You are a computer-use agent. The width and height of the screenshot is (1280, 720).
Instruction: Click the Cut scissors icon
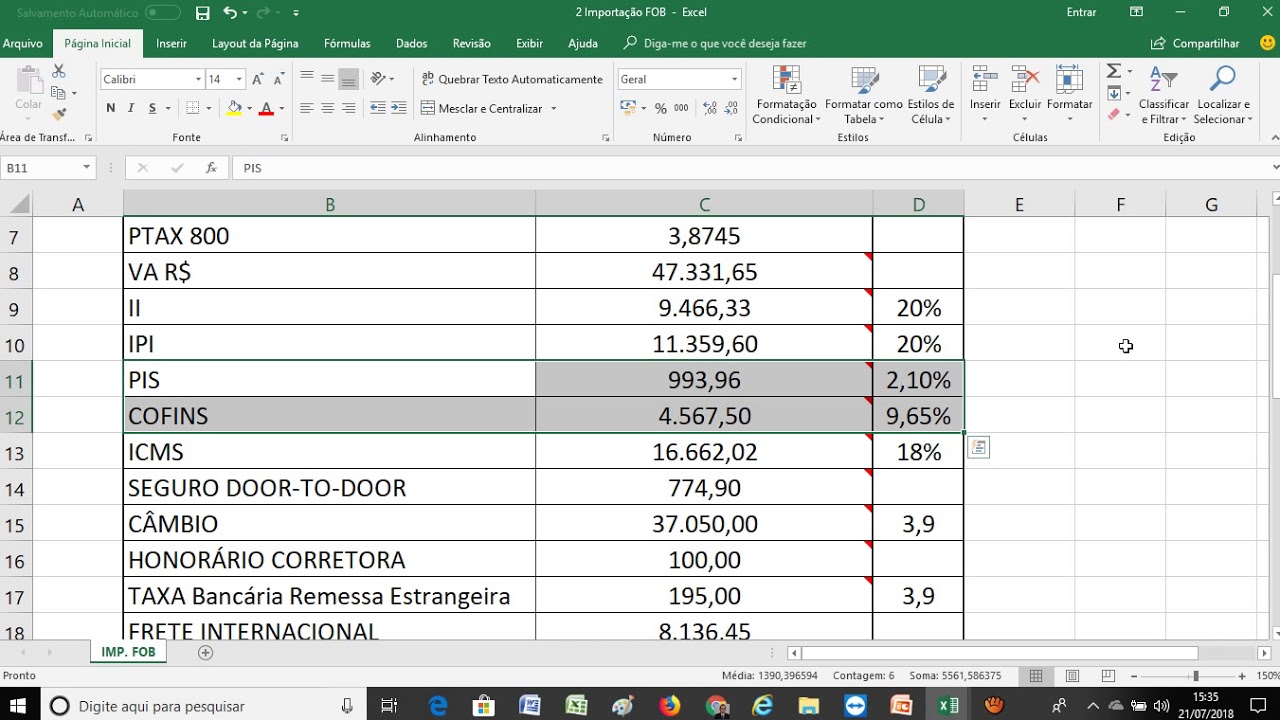tap(59, 72)
